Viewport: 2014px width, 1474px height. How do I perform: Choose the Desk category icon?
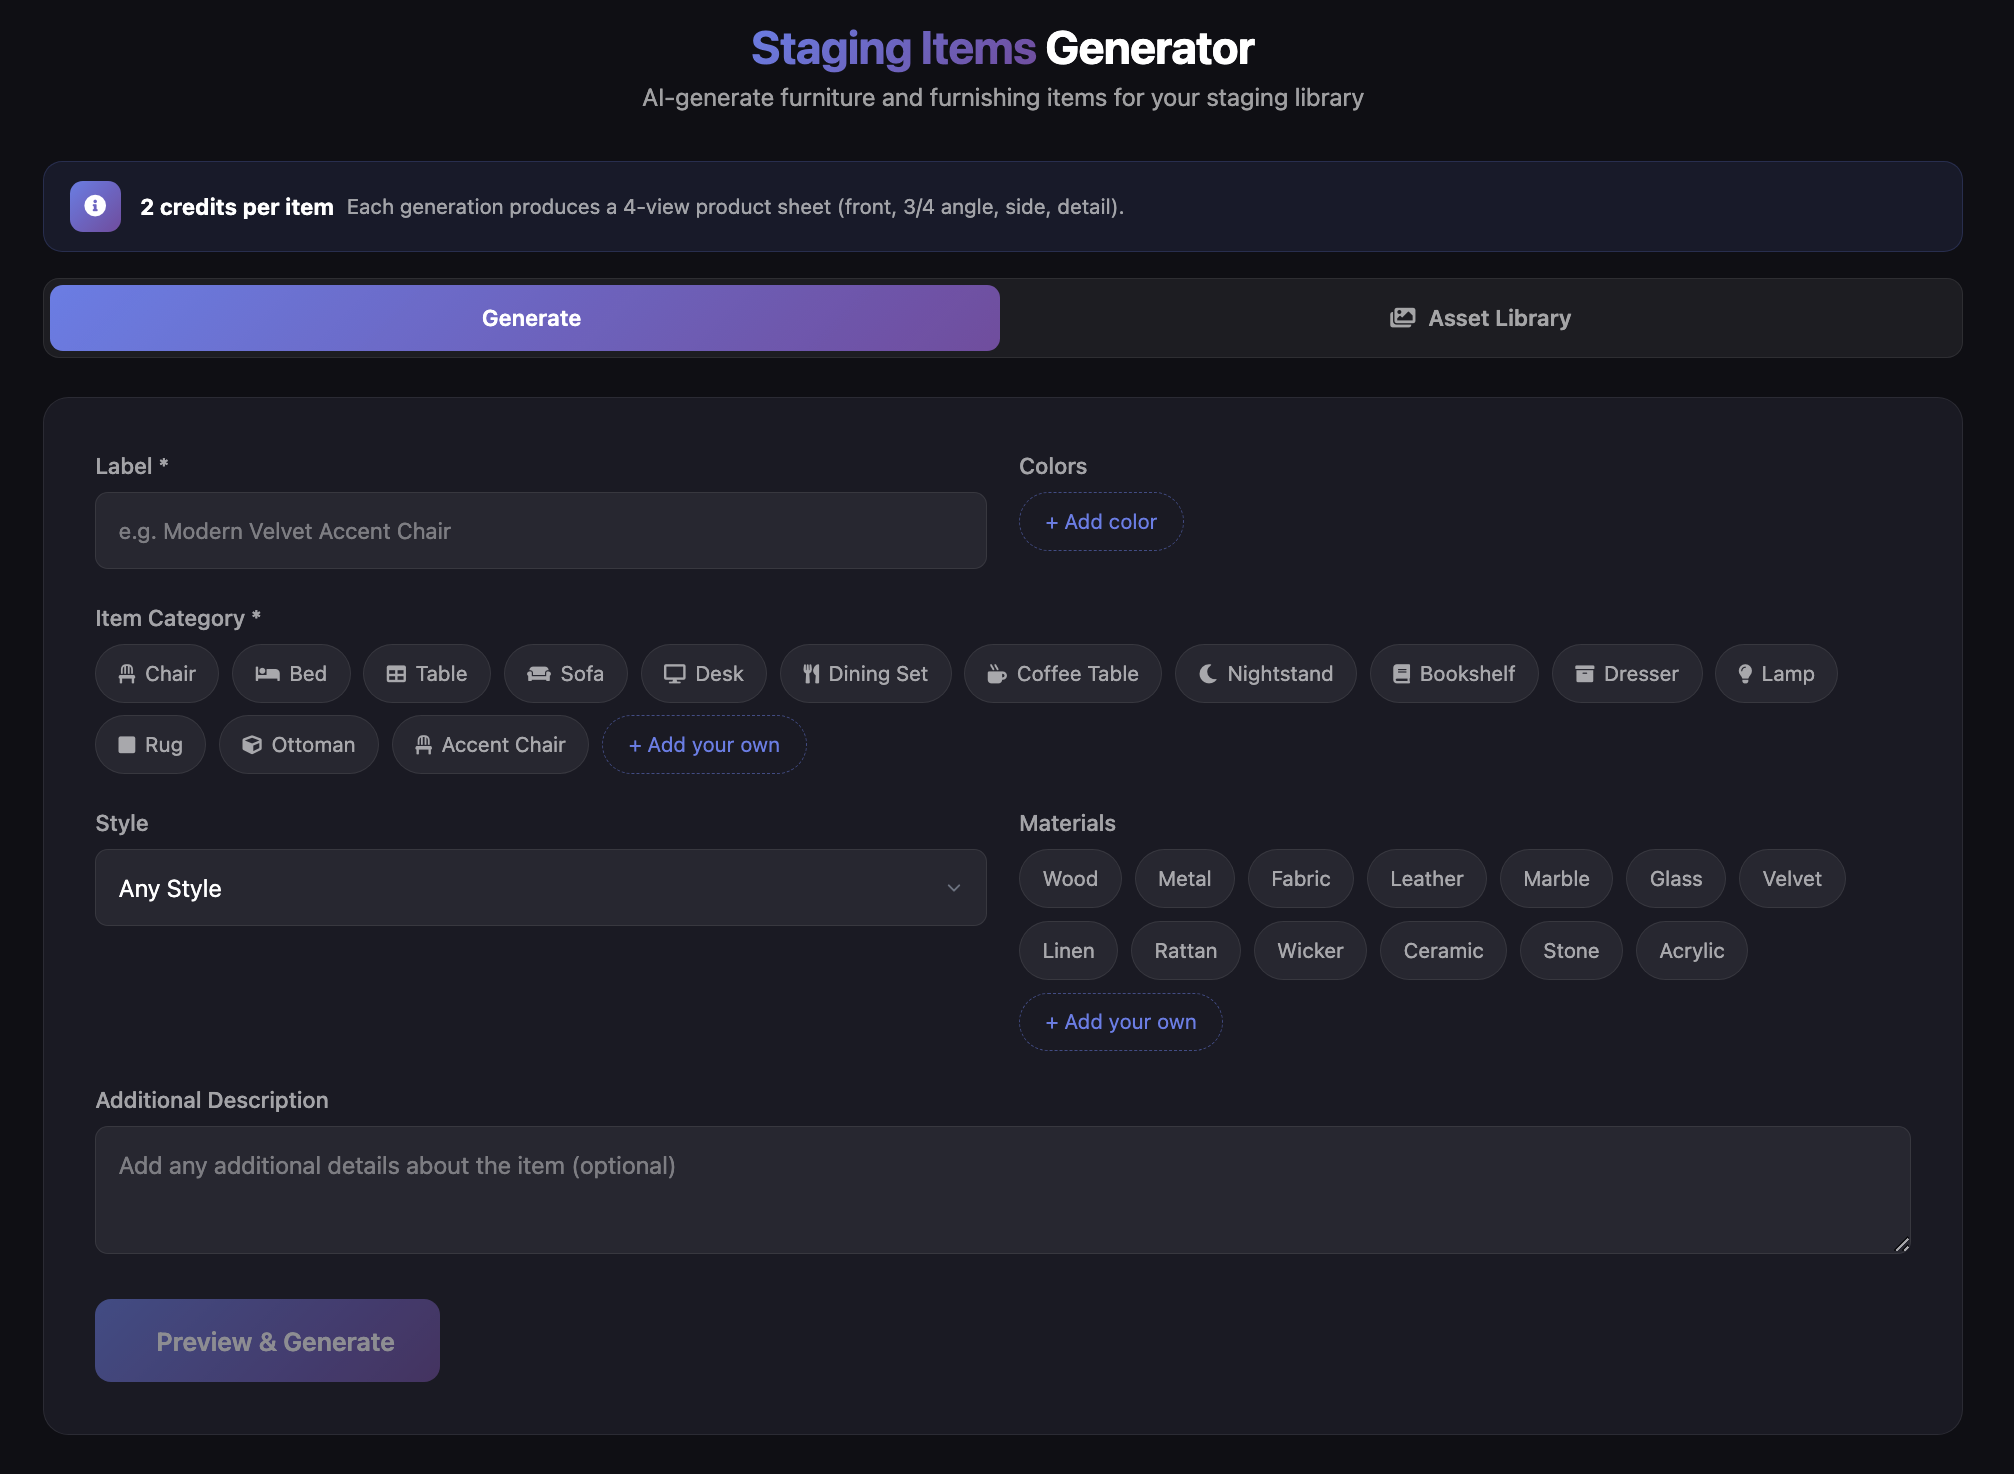pyautogui.click(x=676, y=673)
